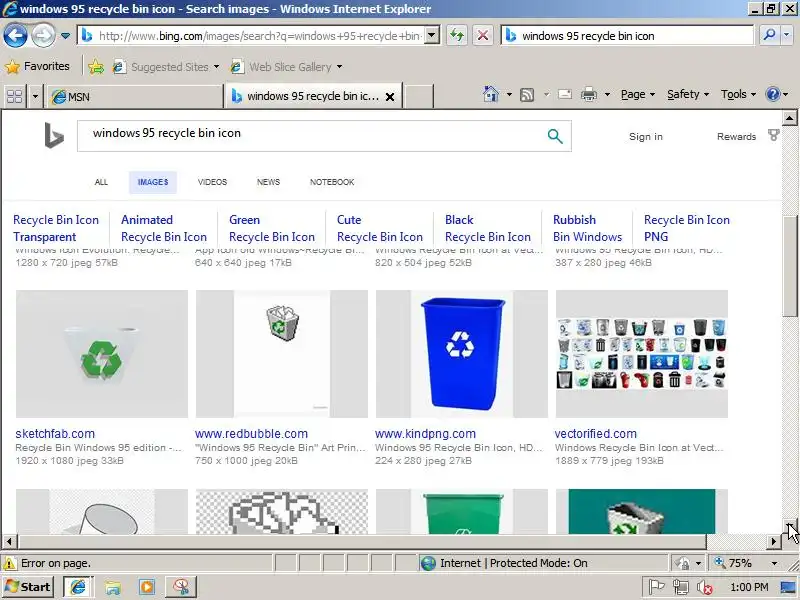The height and width of the screenshot is (600, 800).
Task: Open the blue recycling bin thumbnail
Action: point(462,354)
